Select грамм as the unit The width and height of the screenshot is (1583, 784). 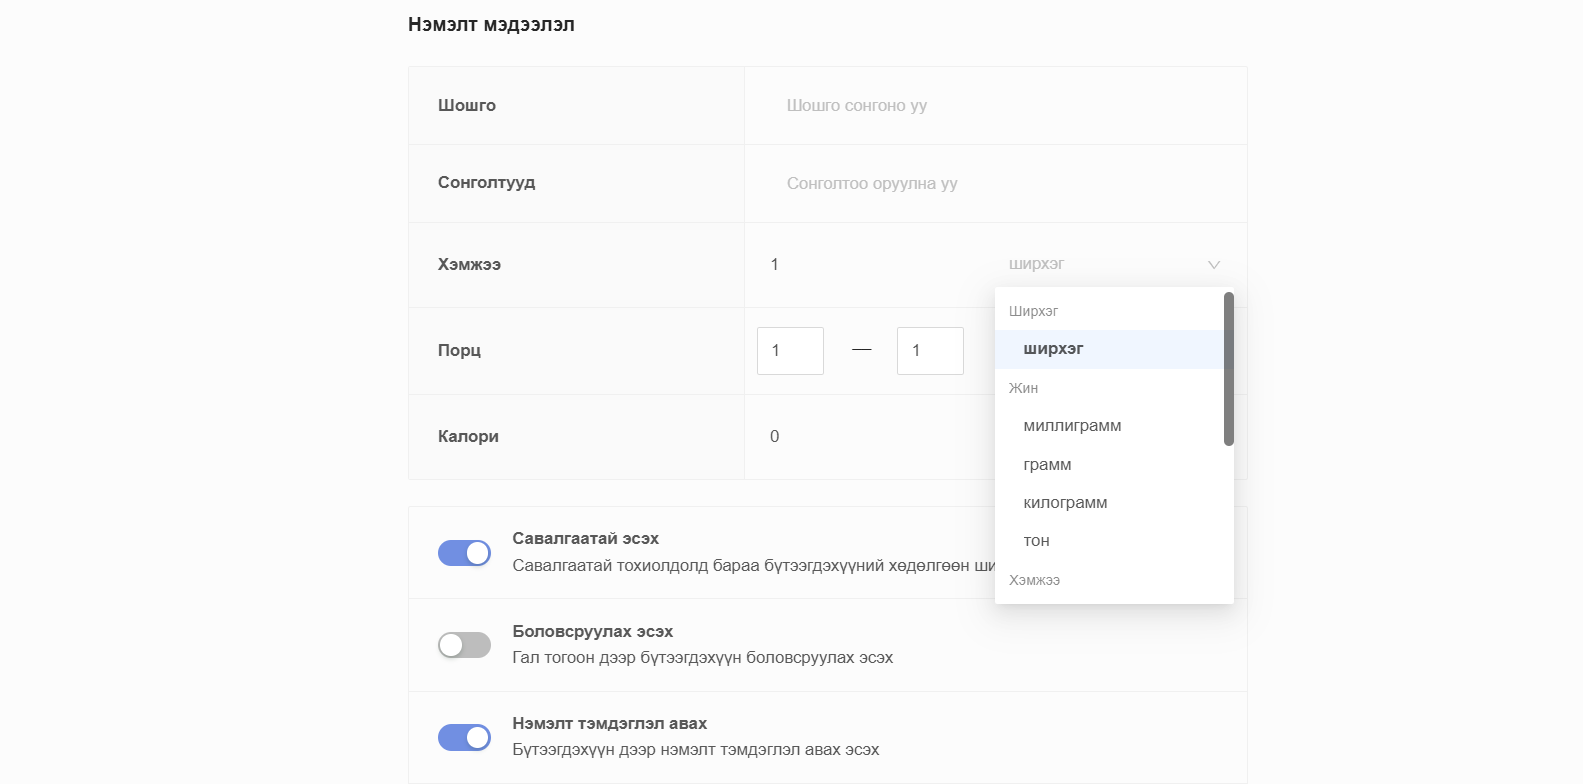click(1047, 465)
